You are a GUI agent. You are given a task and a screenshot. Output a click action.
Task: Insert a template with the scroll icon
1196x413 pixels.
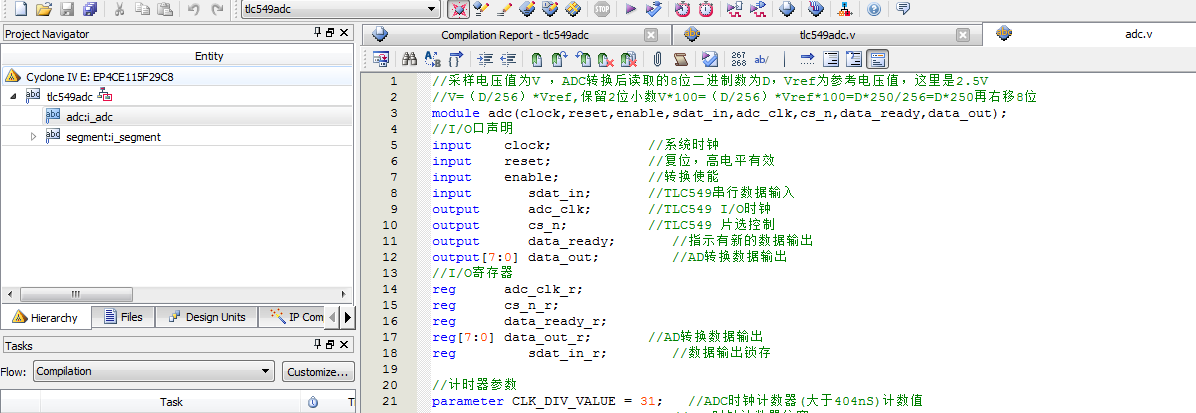tap(681, 59)
